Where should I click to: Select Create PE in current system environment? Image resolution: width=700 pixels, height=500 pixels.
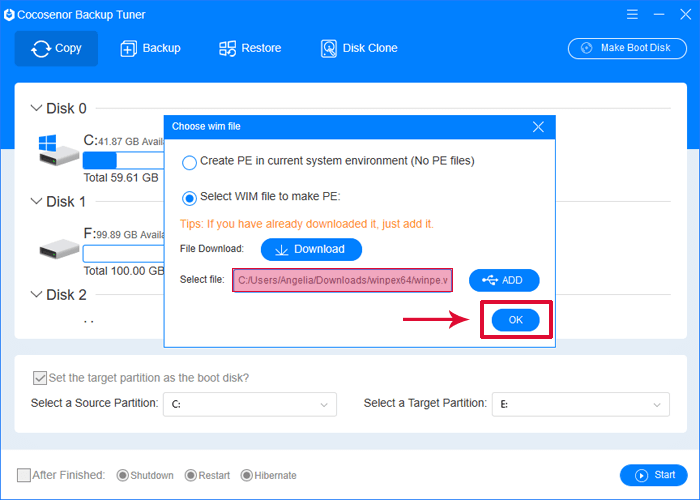pos(189,162)
